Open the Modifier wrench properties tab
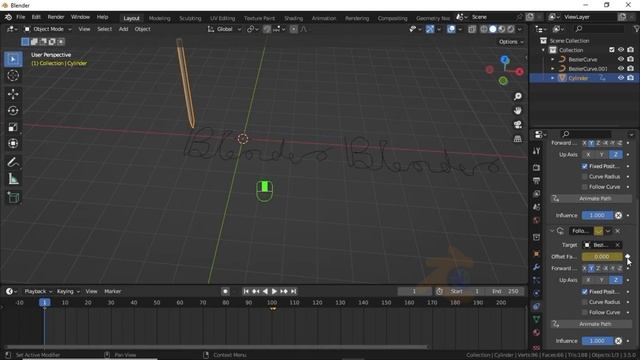The height and width of the screenshot is (360, 640). [x=537, y=267]
